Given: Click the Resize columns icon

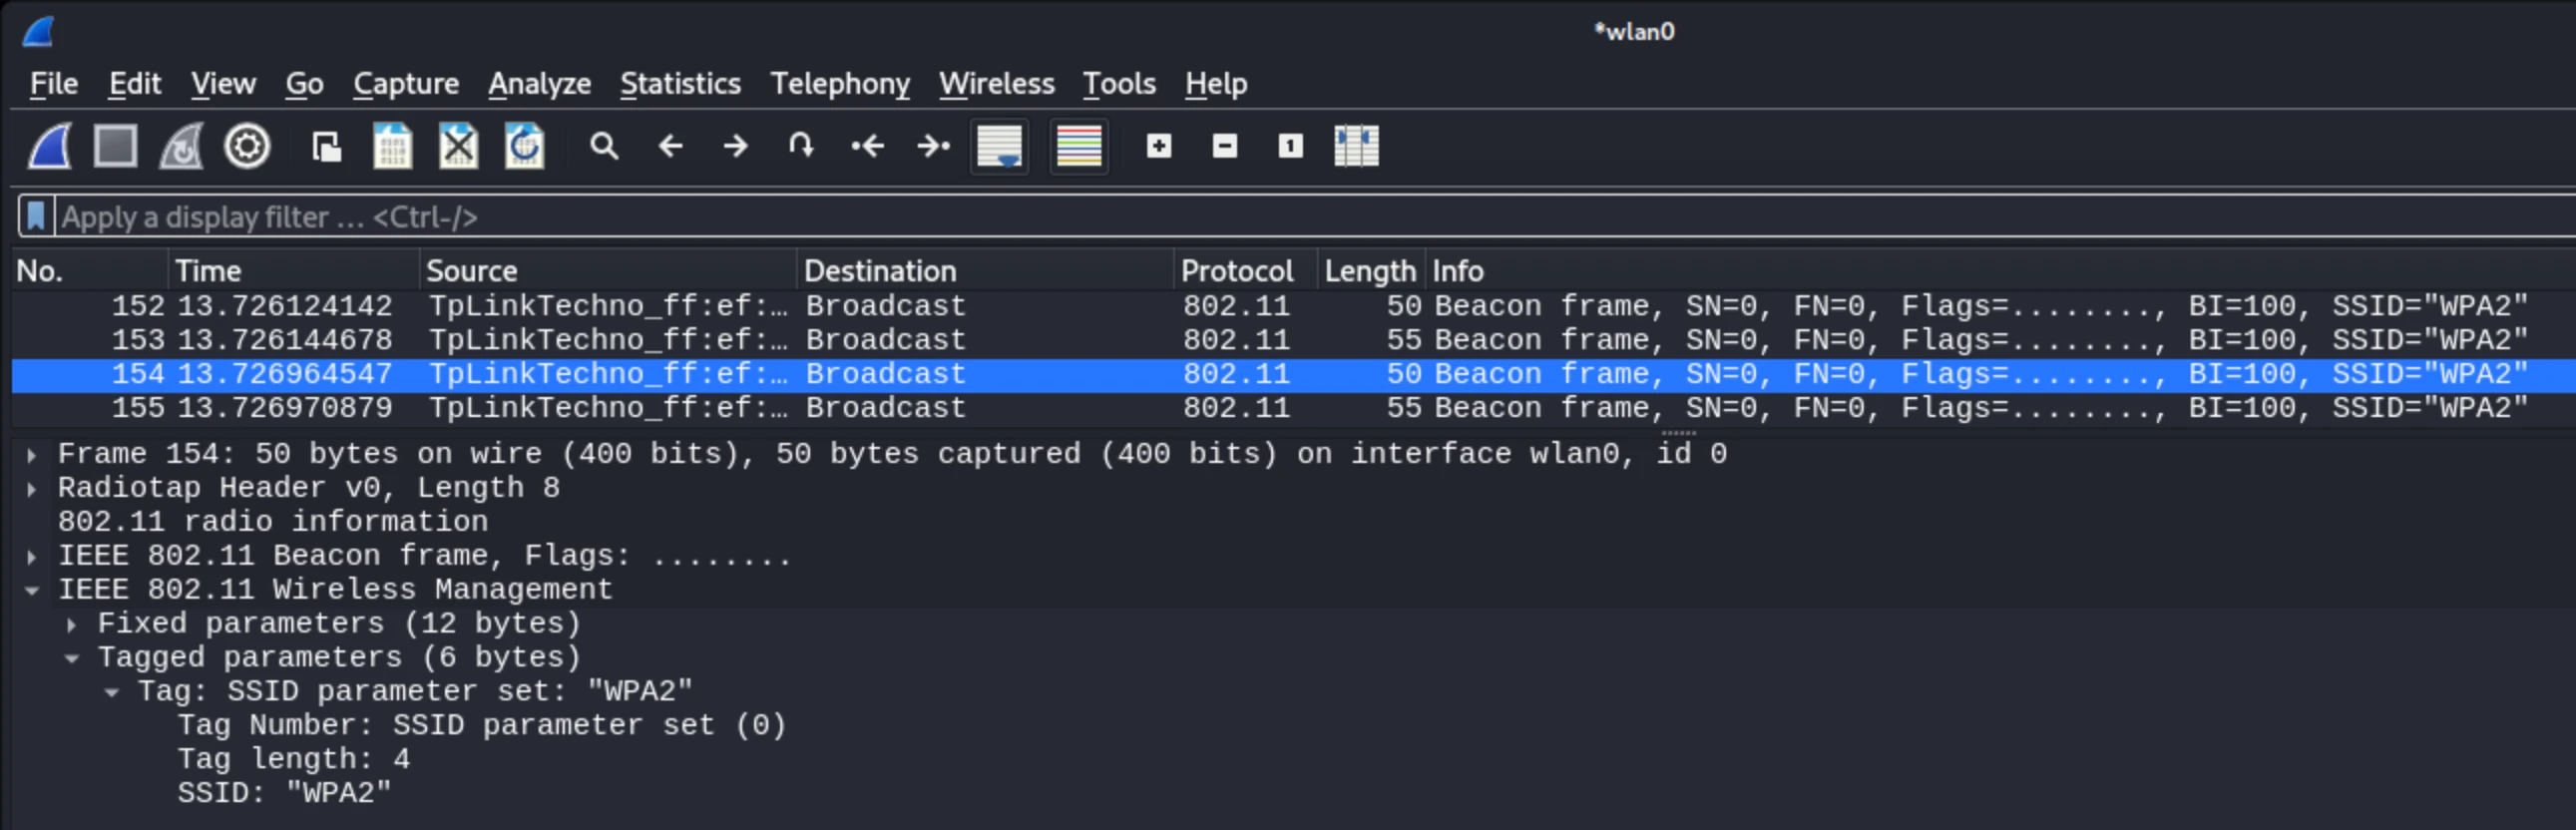Looking at the screenshot, I should pos(1356,147).
